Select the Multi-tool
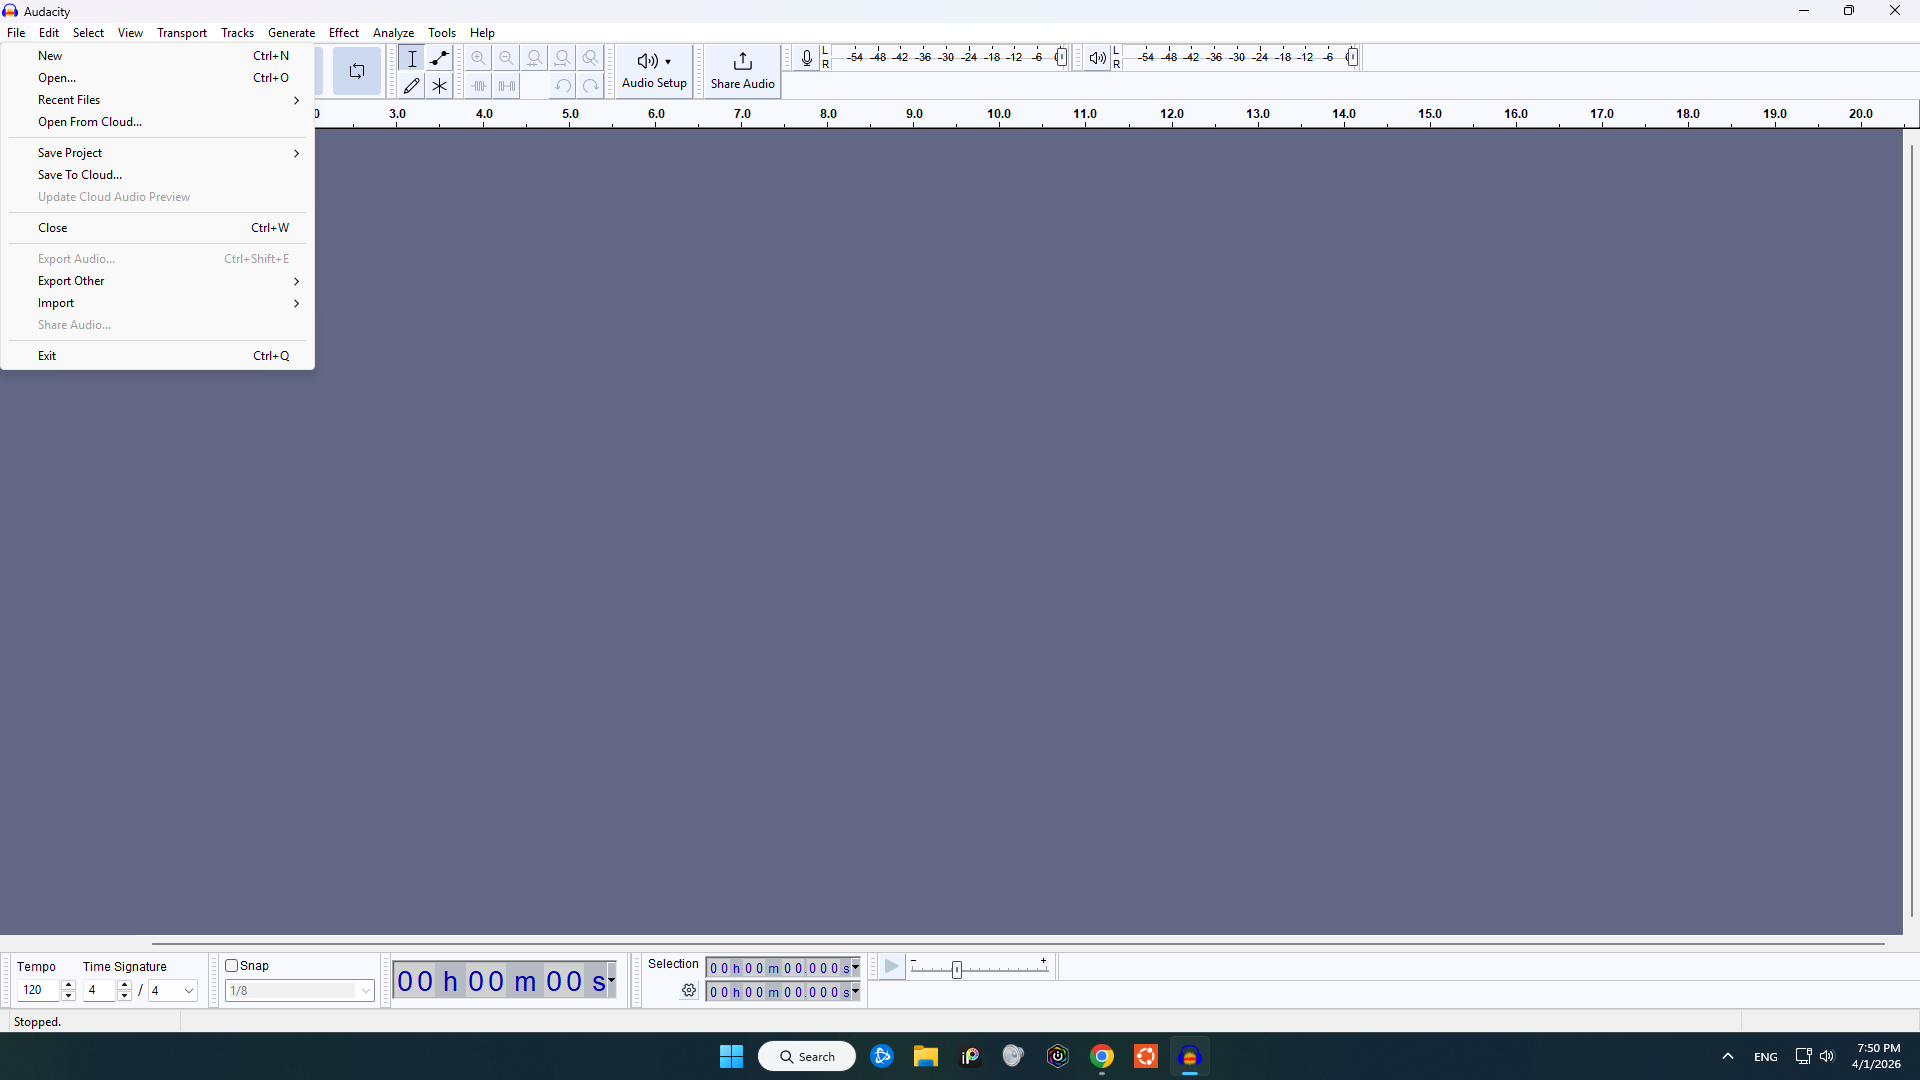 (x=439, y=86)
